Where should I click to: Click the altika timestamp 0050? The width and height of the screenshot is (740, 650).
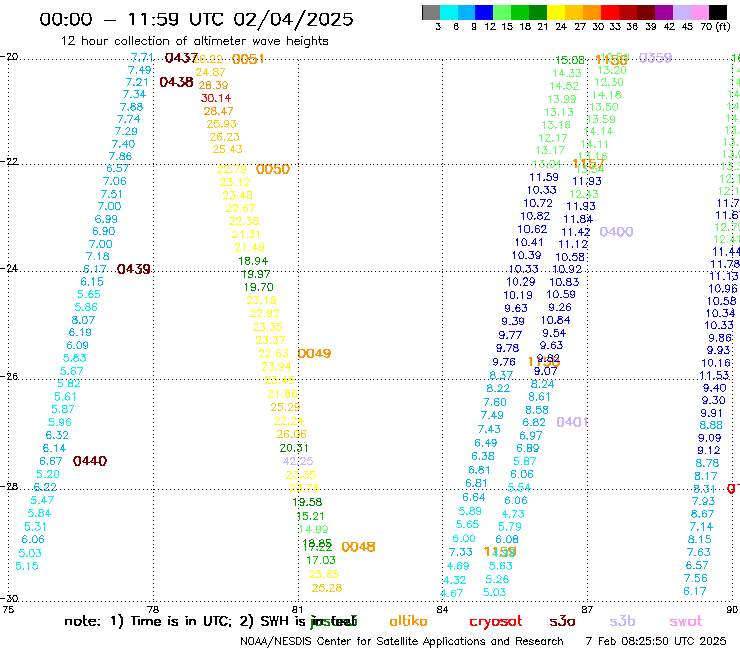273,169
